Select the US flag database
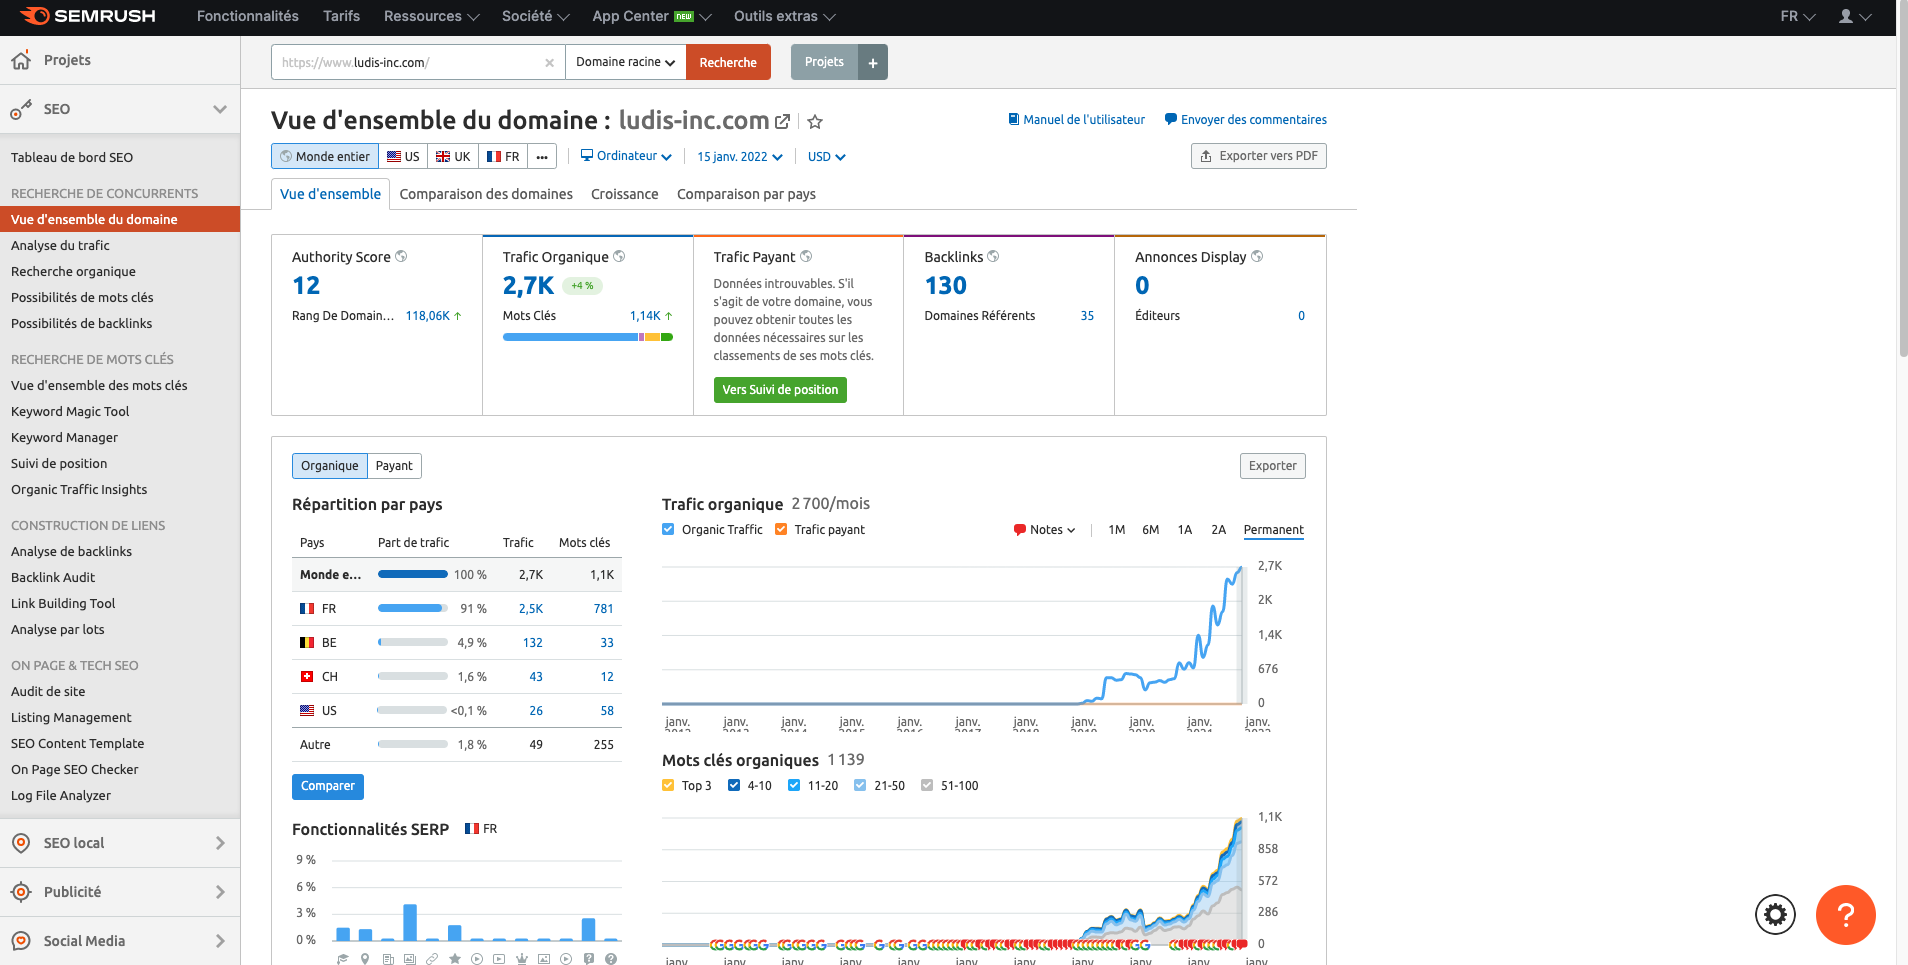The height and width of the screenshot is (965, 1908). point(403,157)
